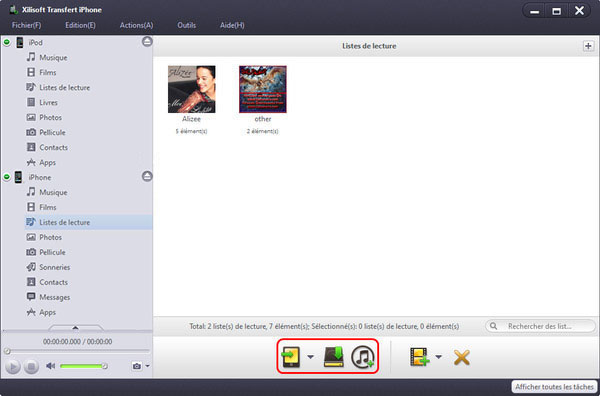Click Afficher toutes les tâches button
Viewport: 600px width, 396px height.
coord(554,387)
